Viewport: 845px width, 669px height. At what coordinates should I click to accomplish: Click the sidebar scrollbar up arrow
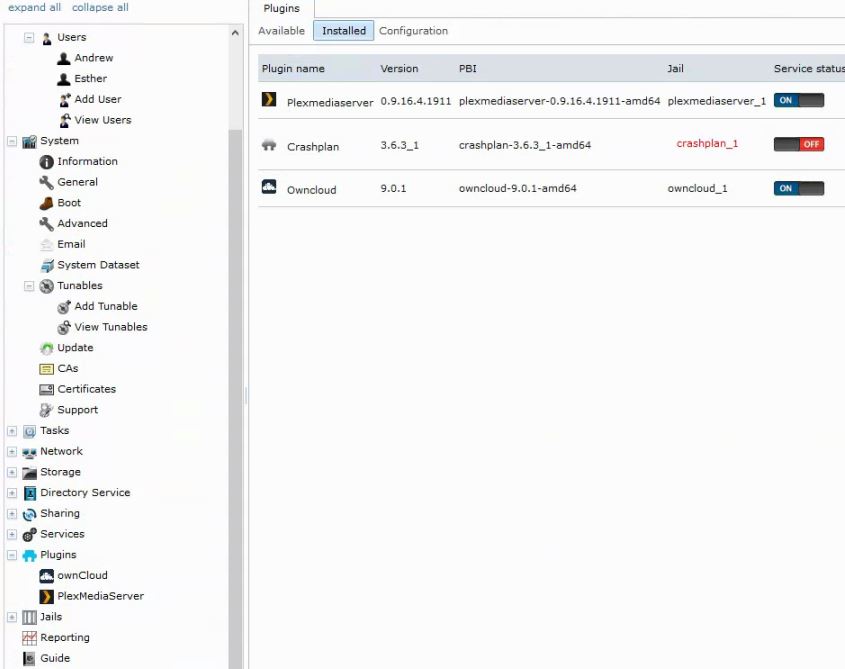pos(235,33)
